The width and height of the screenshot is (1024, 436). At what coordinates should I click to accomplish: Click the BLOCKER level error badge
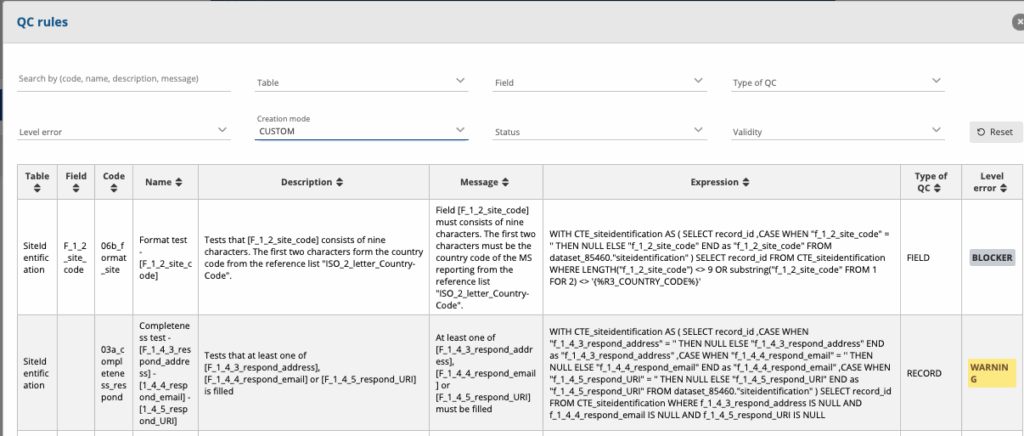coord(992,257)
